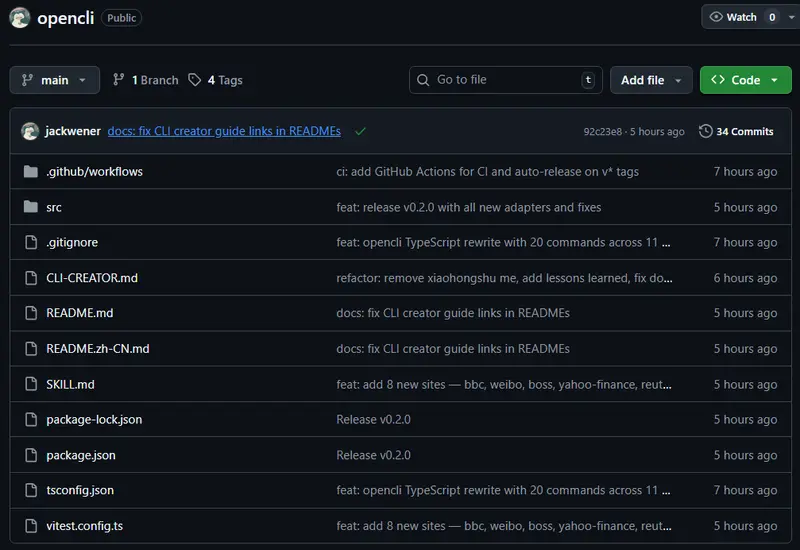Open jackwener's profile link
Viewport: 800px width, 550px height.
(x=73, y=131)
